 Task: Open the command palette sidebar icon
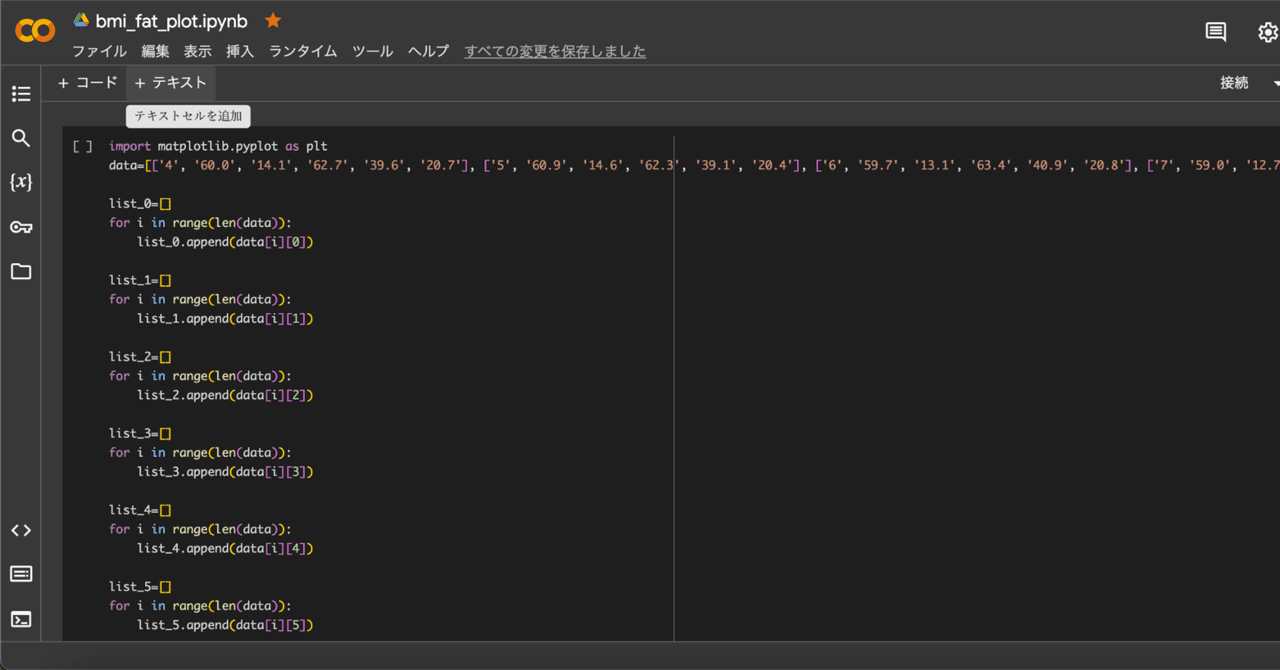[20, 573]
